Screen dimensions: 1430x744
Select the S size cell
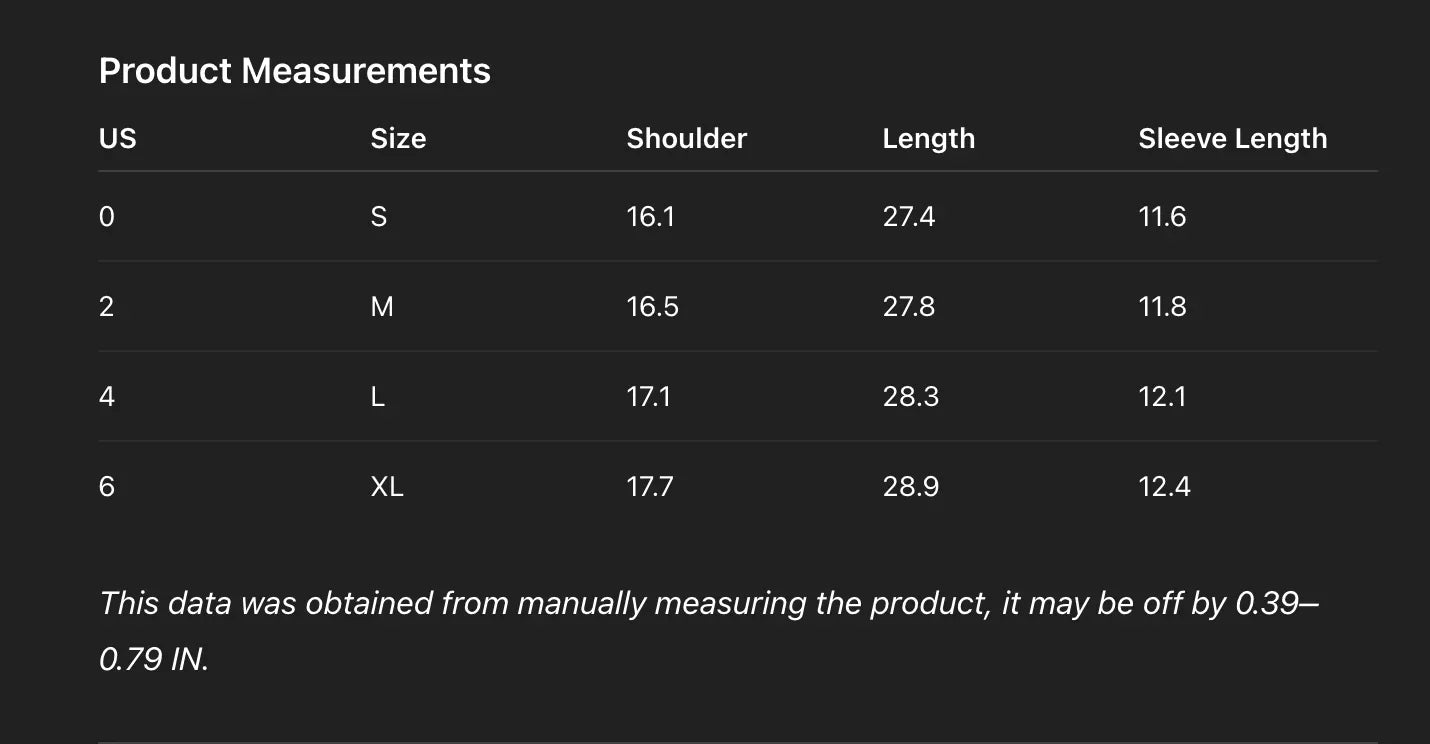pos(379,216)
